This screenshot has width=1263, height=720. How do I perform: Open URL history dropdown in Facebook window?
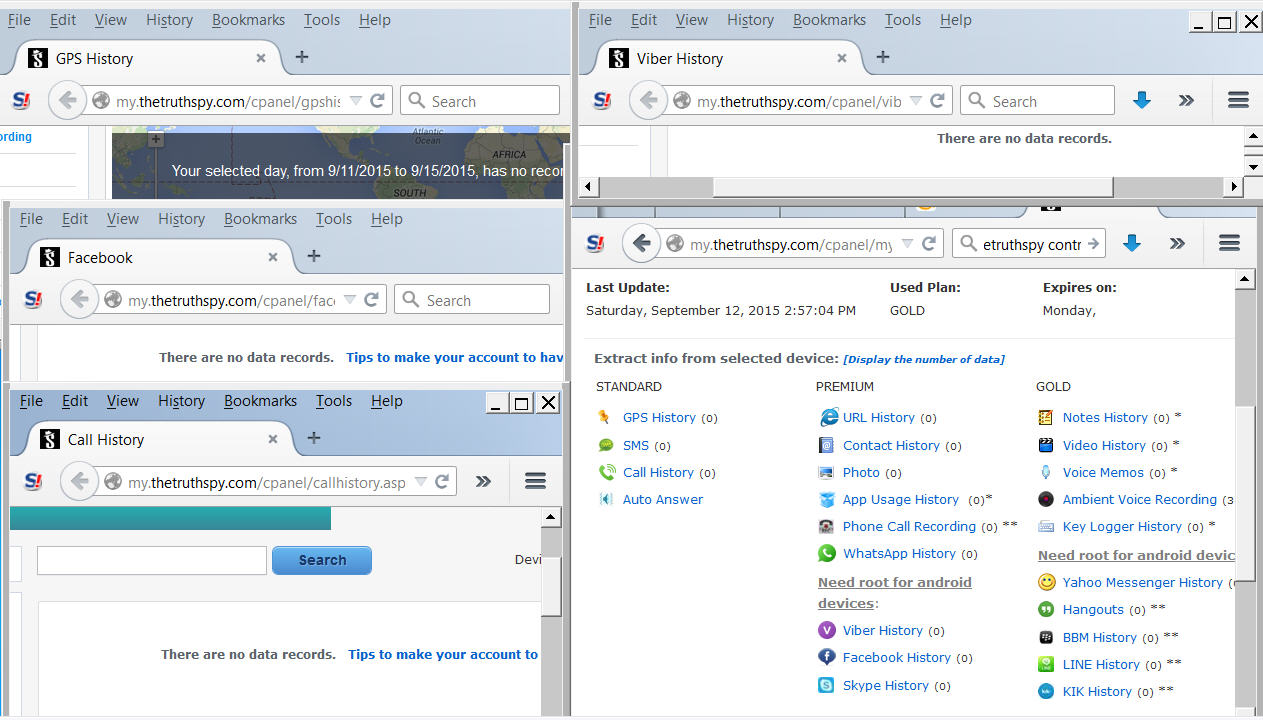click(350, 300)
